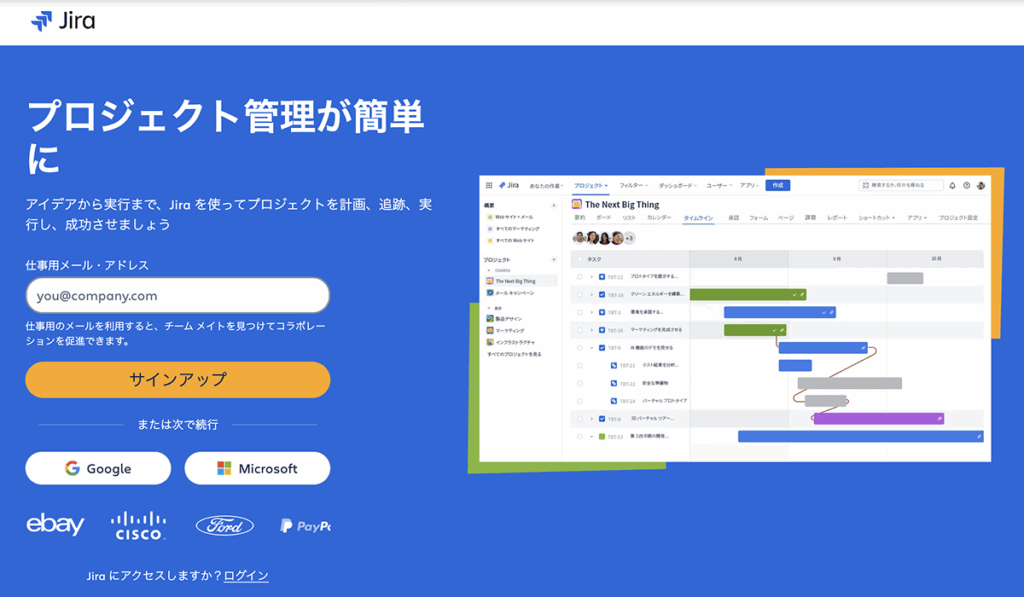Click the orange サインアップ button
The image size is (1024, 597).
point(177,380)
